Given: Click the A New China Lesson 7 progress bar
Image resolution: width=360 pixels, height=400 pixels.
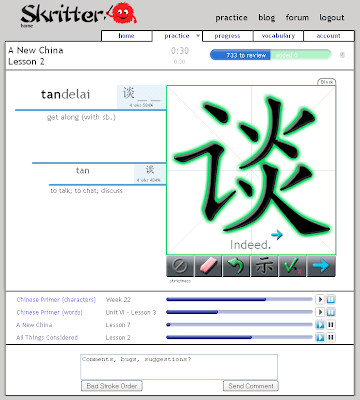Looking at the screenshot, I should (x=239, y=325).
